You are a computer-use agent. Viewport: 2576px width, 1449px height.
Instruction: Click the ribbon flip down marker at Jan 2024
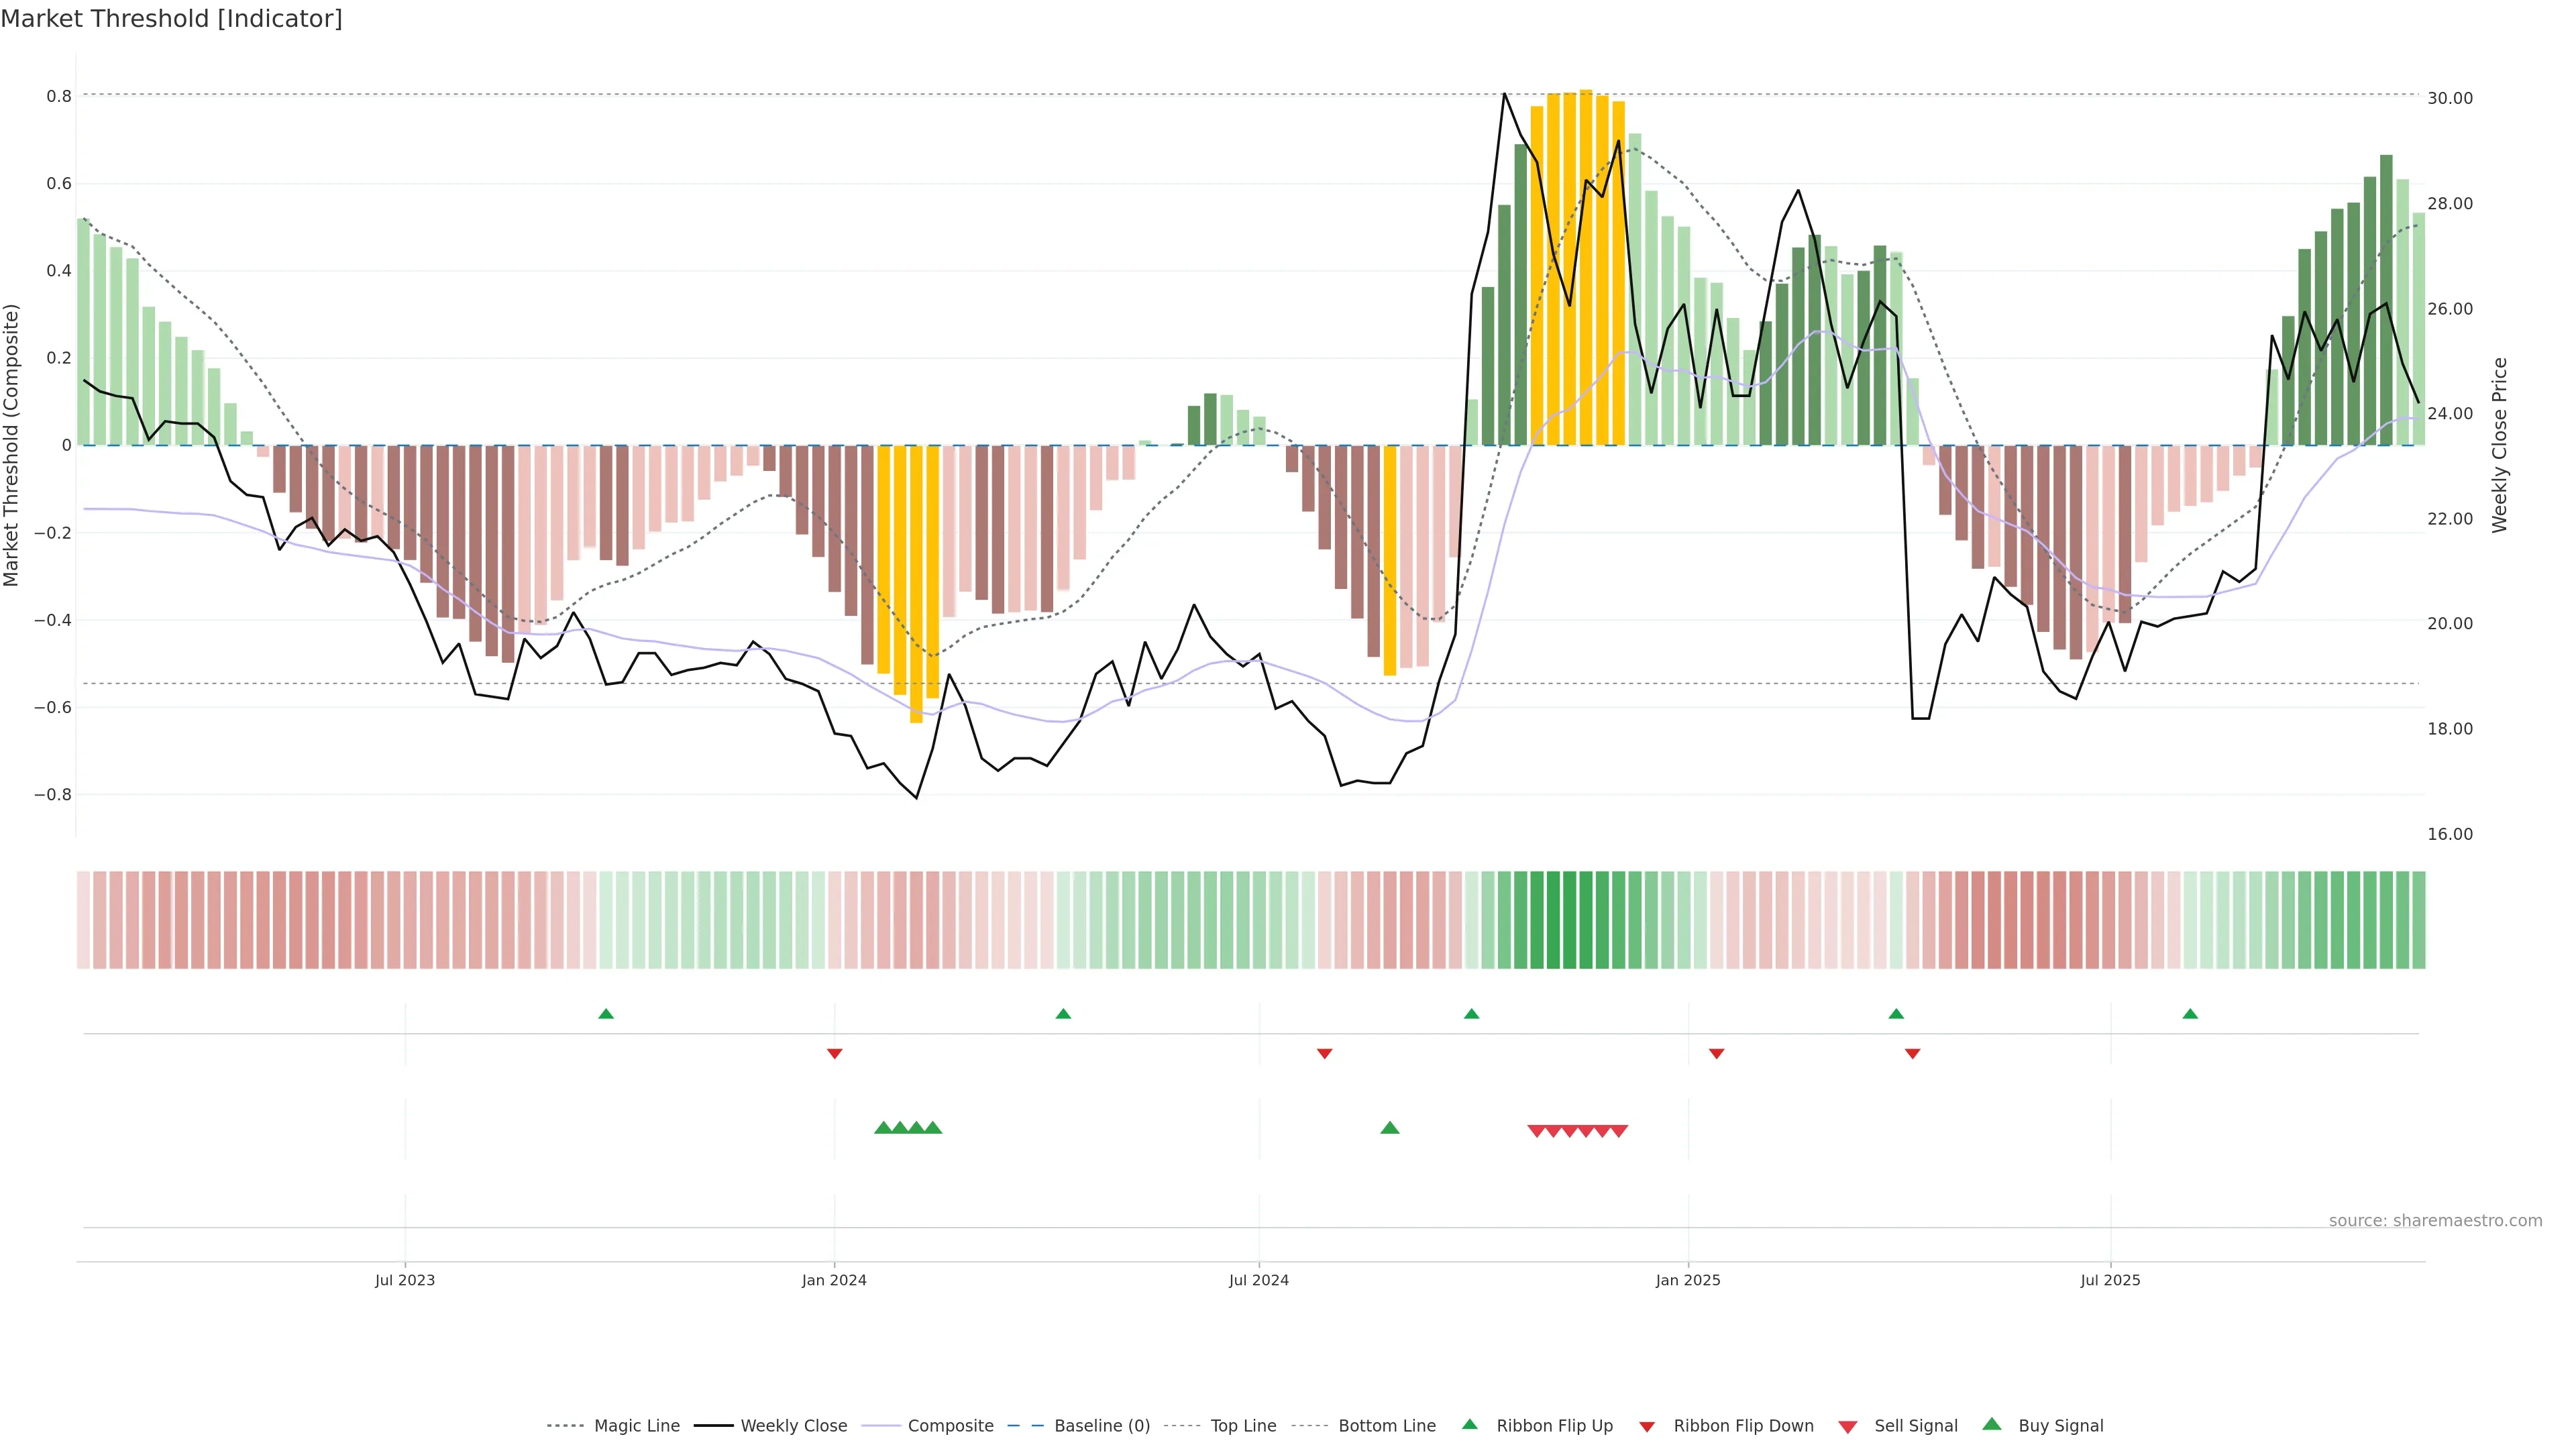(835, 1054)
